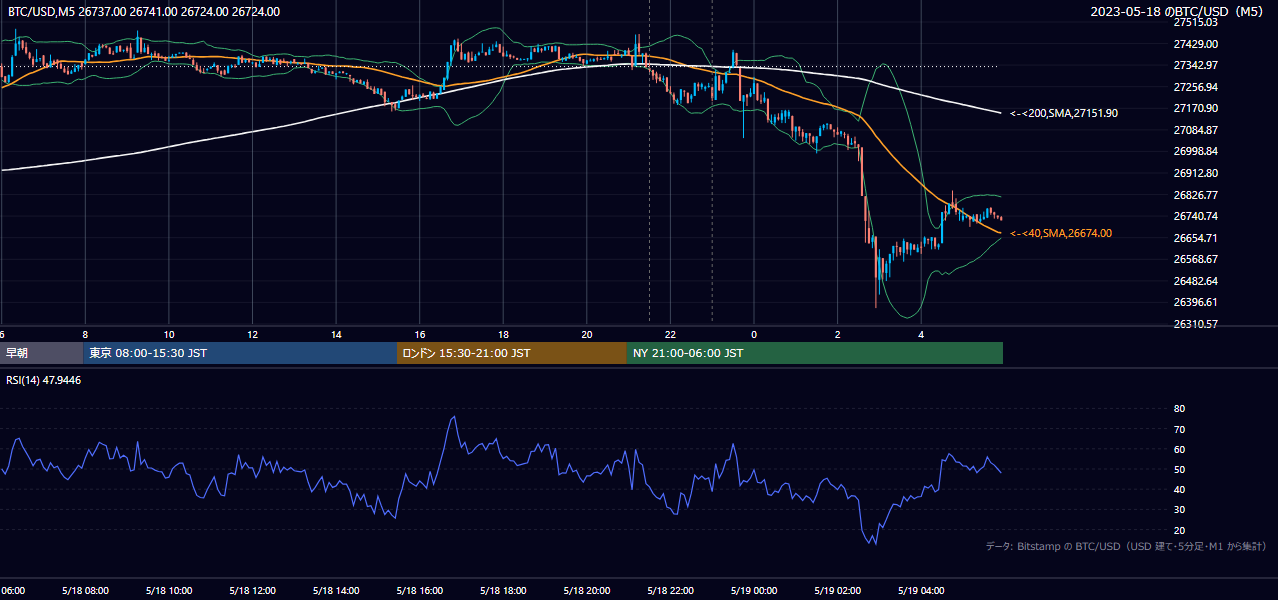The height and width of the screenshot is (600, 1278).
Task: Select the 東京 08:00-15:30 JST session bar
Action: 241,353
